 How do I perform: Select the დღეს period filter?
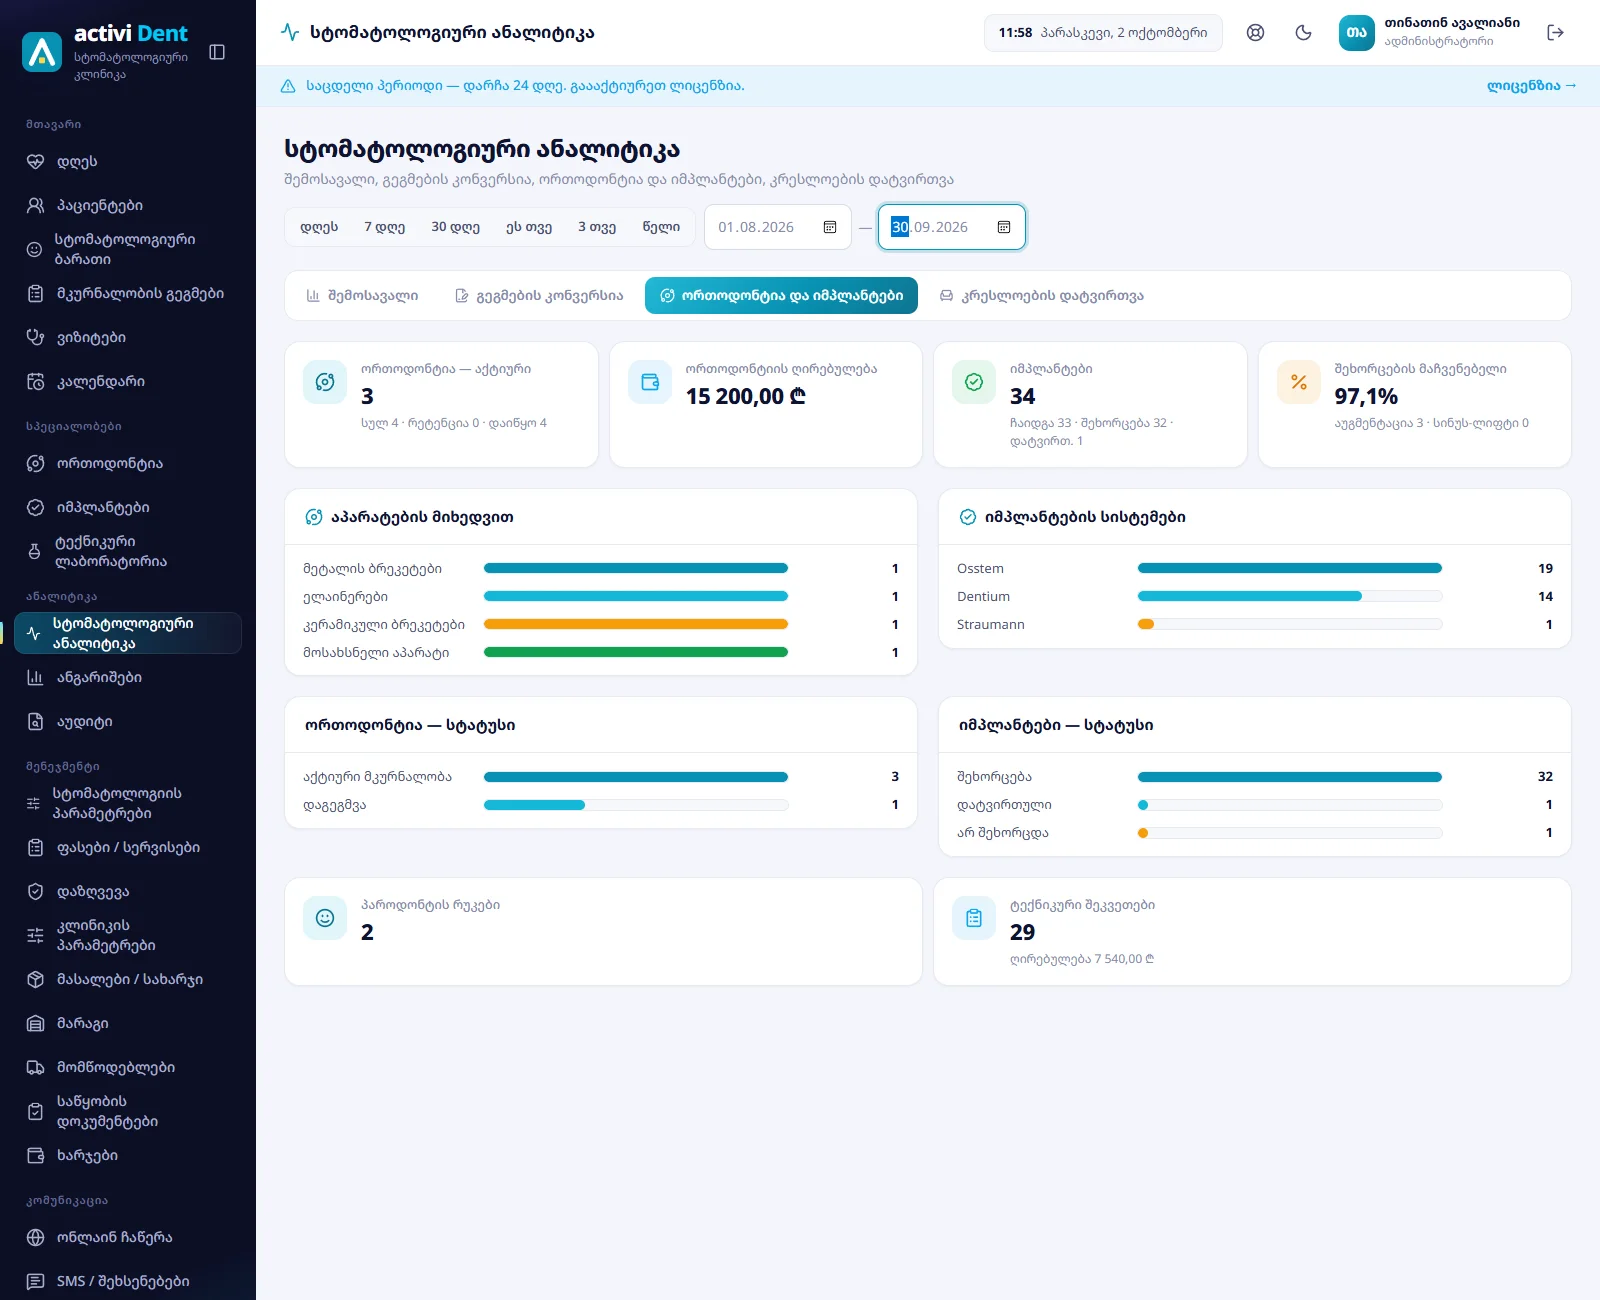[319, 227]
